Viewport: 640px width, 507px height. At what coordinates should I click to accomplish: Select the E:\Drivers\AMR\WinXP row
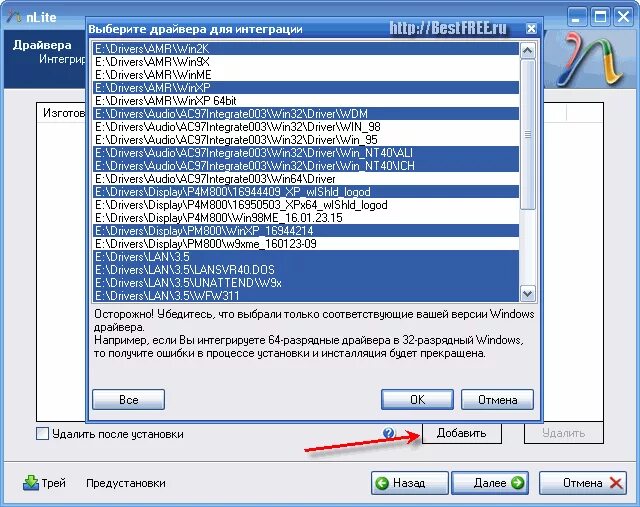pyautogui.click(x=306, y=88)
